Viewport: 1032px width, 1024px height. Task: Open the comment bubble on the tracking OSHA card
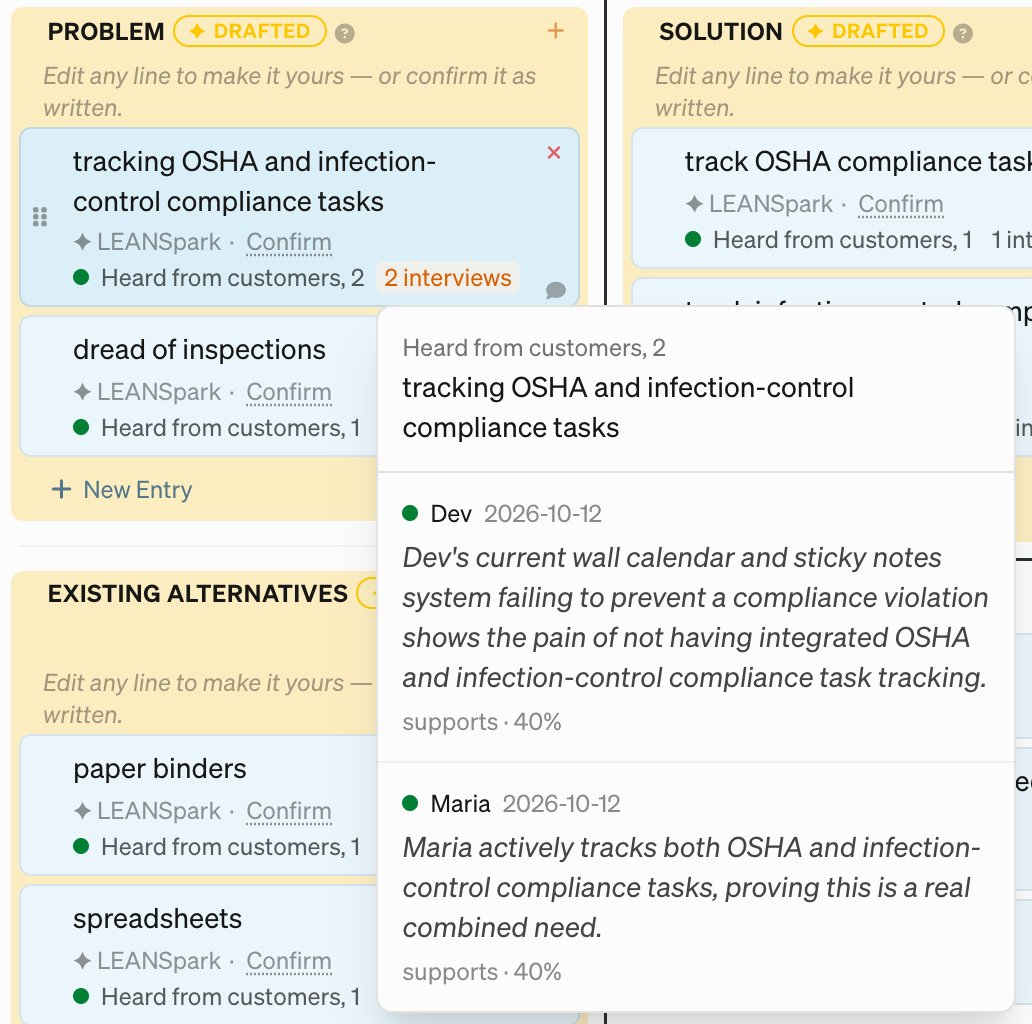(x=555, y=290)
